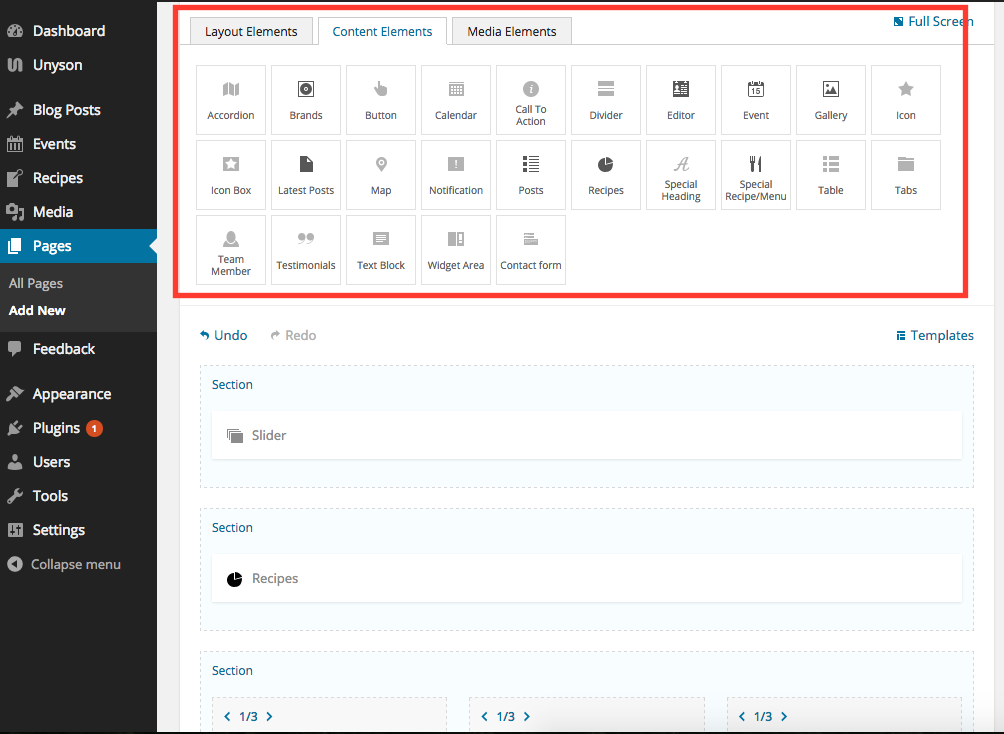
Task: Add the Notification element
Action: point(456,175)
